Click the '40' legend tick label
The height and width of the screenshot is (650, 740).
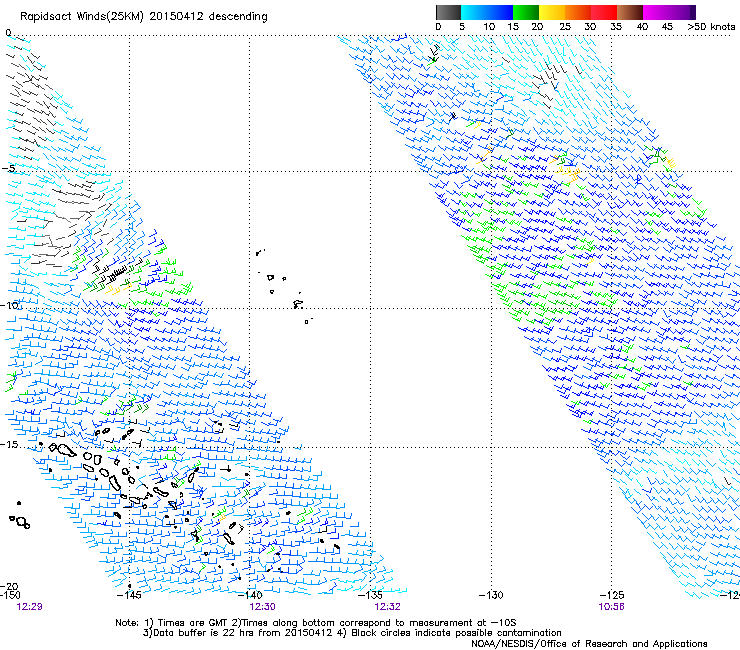point(642,27)
